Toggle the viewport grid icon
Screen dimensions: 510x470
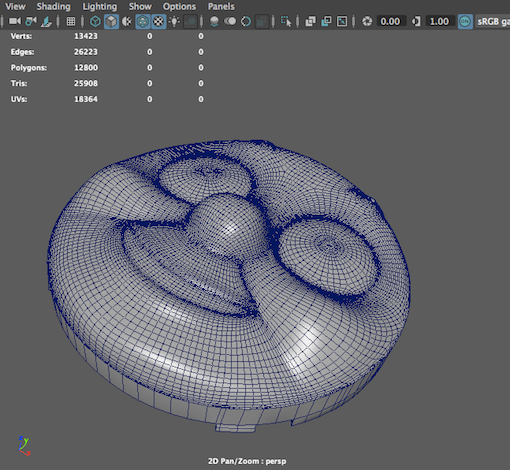click(71, 22)
